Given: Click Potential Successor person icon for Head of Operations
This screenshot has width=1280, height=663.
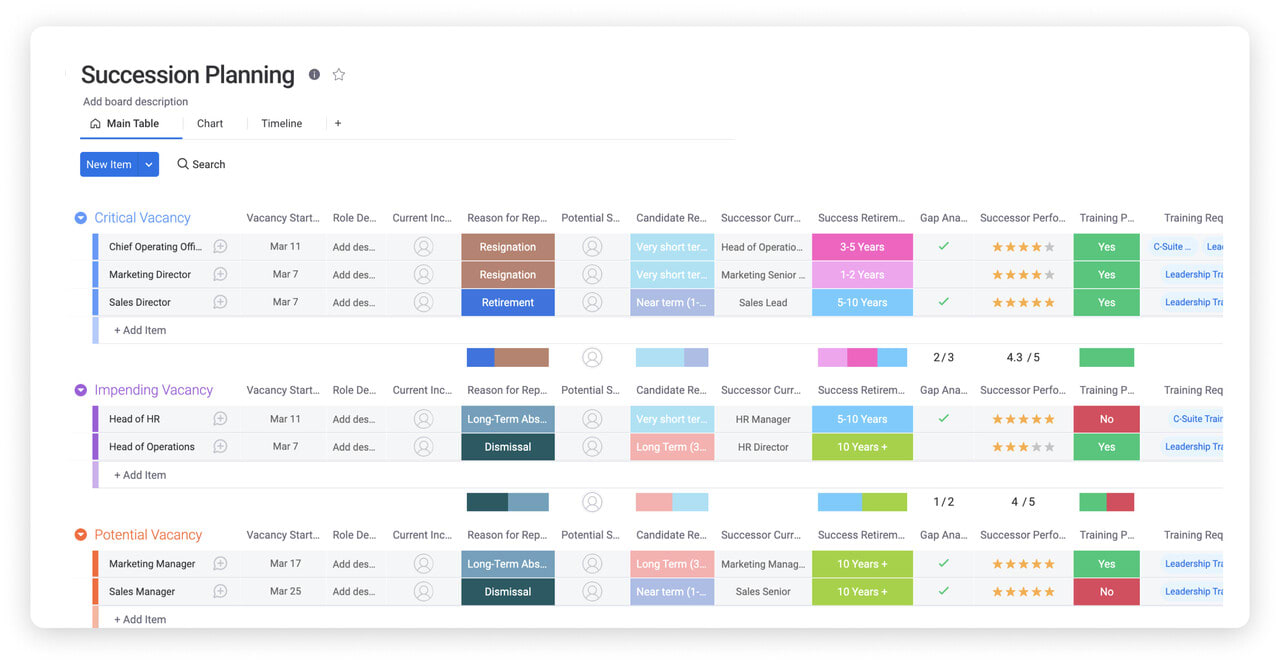Looking at the screenshot, I should coord(592,447).
